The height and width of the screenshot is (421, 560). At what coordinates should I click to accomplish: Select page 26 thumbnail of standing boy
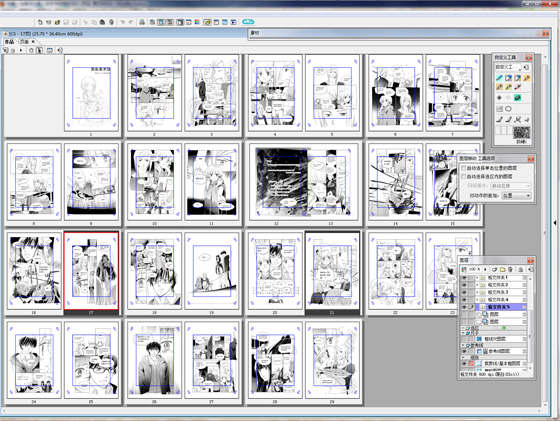154,360
